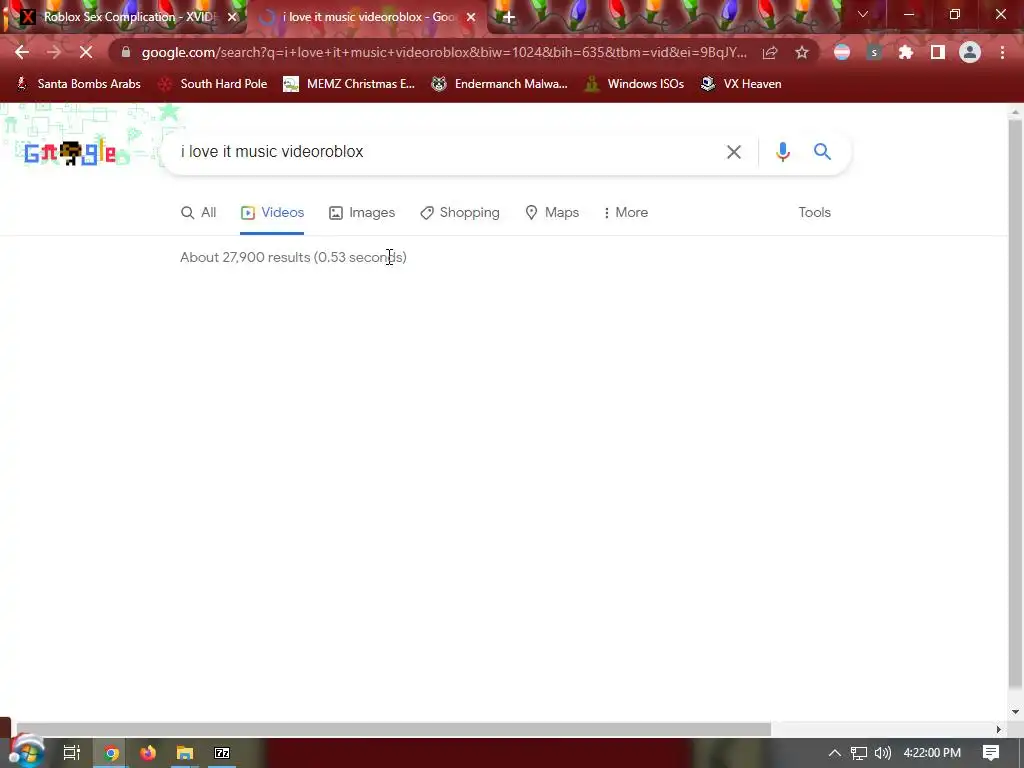Viewport: 1024px width, 768px height.
Task: Click into the Google search text field
Action: coord(444,152)
